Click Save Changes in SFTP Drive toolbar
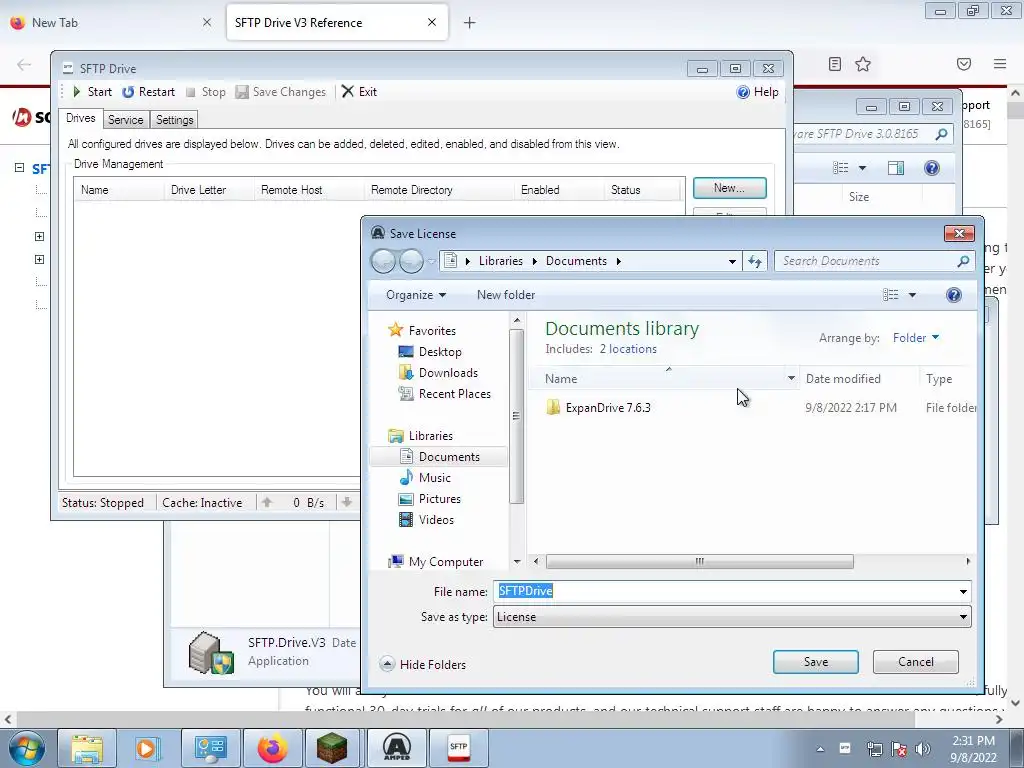 coord(281,92)
